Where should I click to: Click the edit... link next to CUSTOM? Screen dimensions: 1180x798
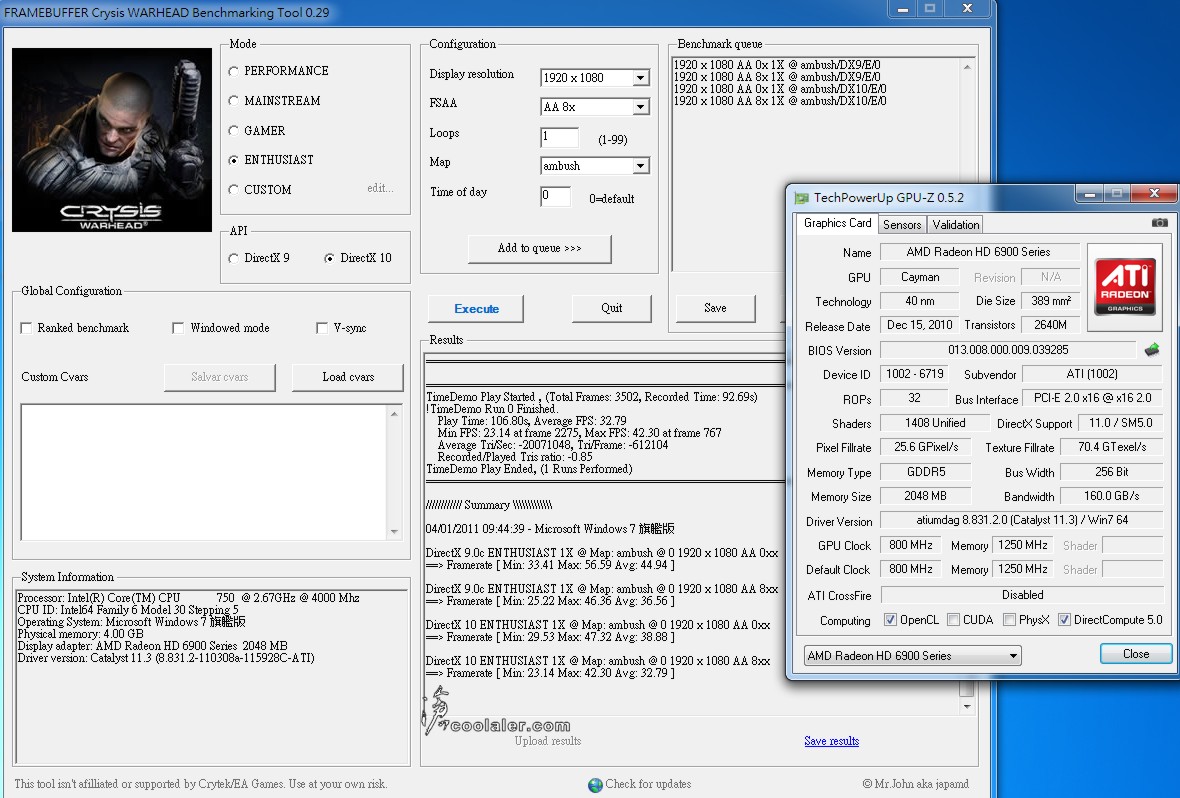pyautogui.click(x=380, y=188)
